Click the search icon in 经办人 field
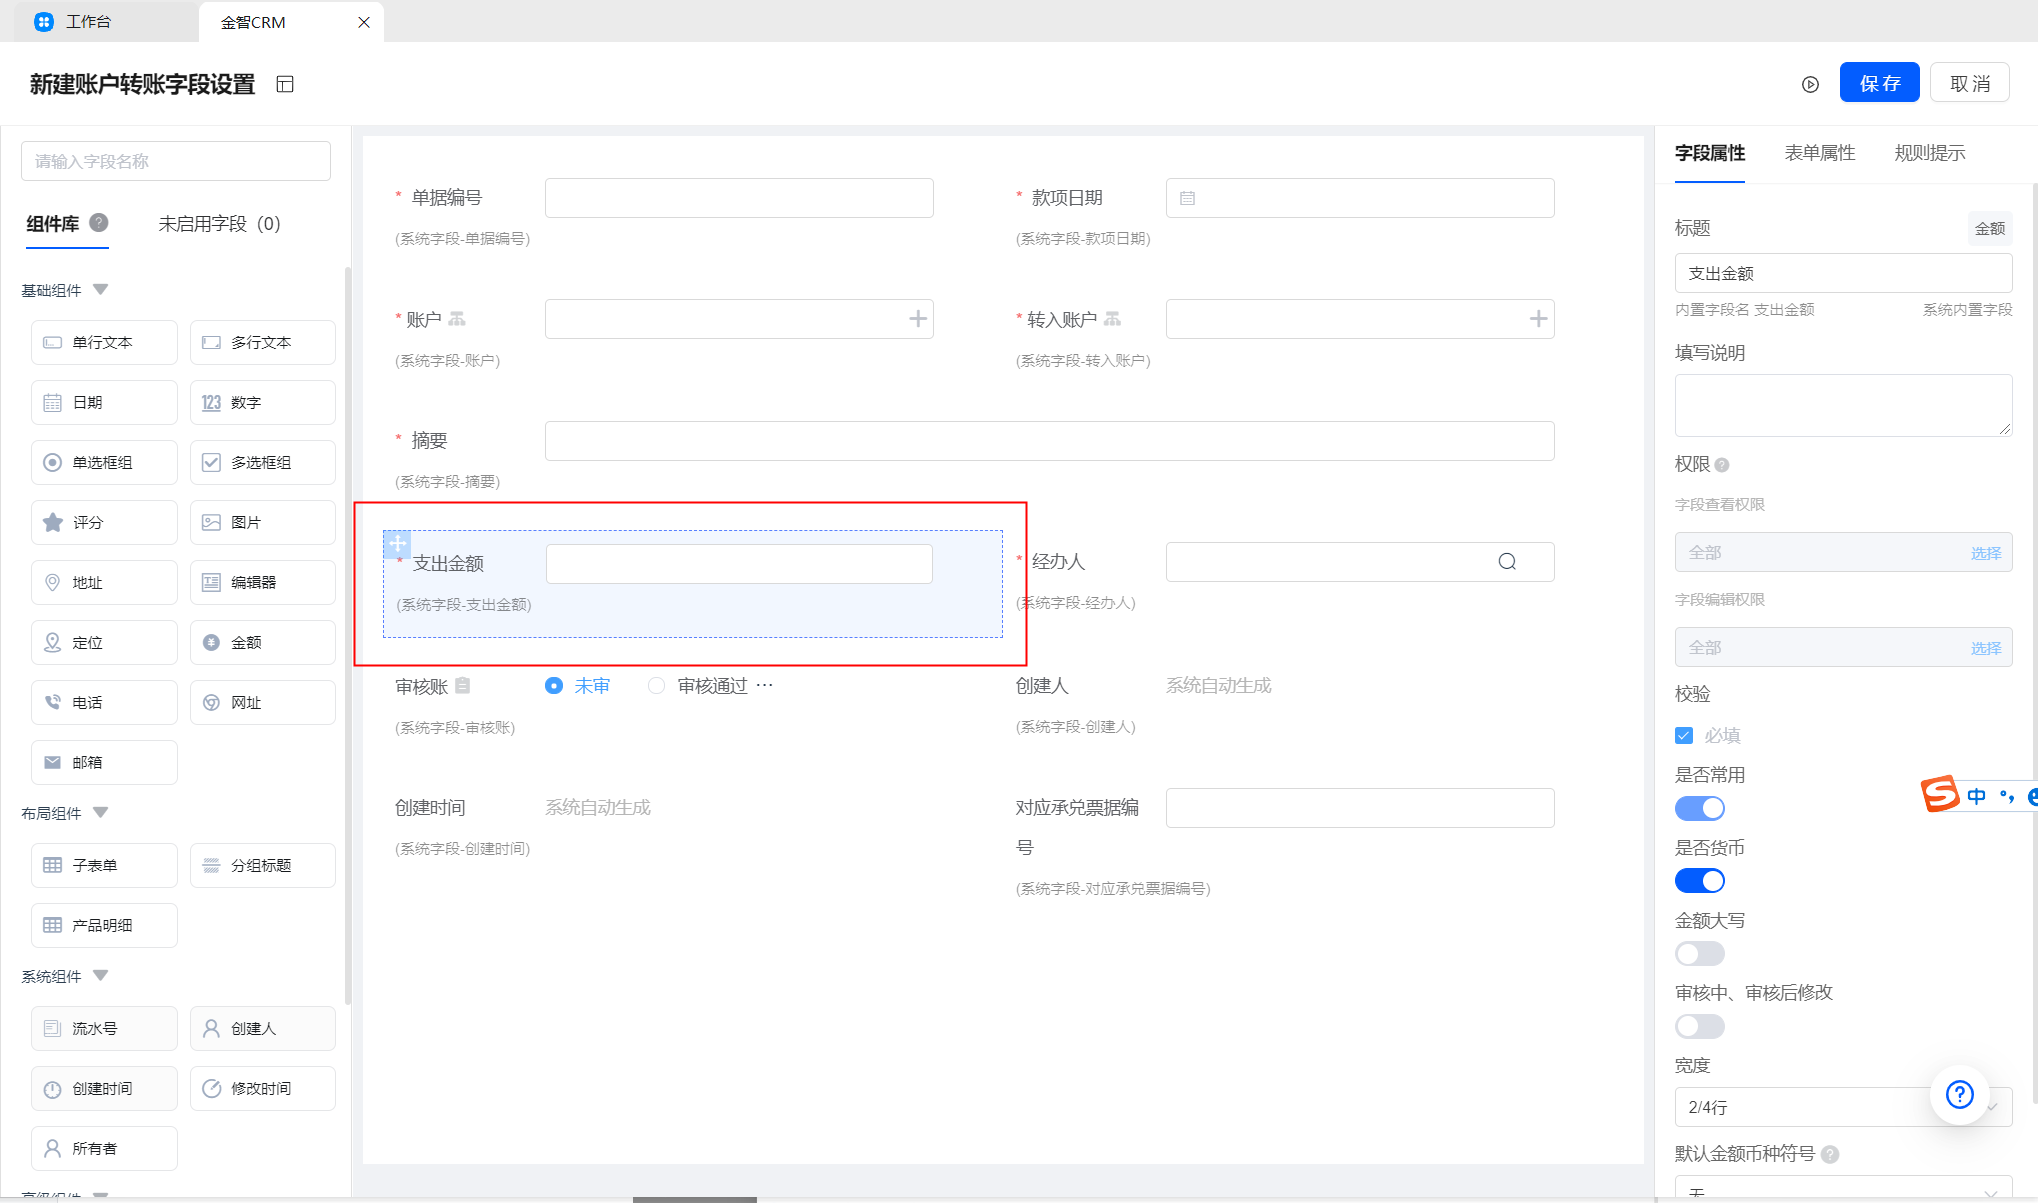The image size is (2038, 1203). click(x=1507, y=562)
